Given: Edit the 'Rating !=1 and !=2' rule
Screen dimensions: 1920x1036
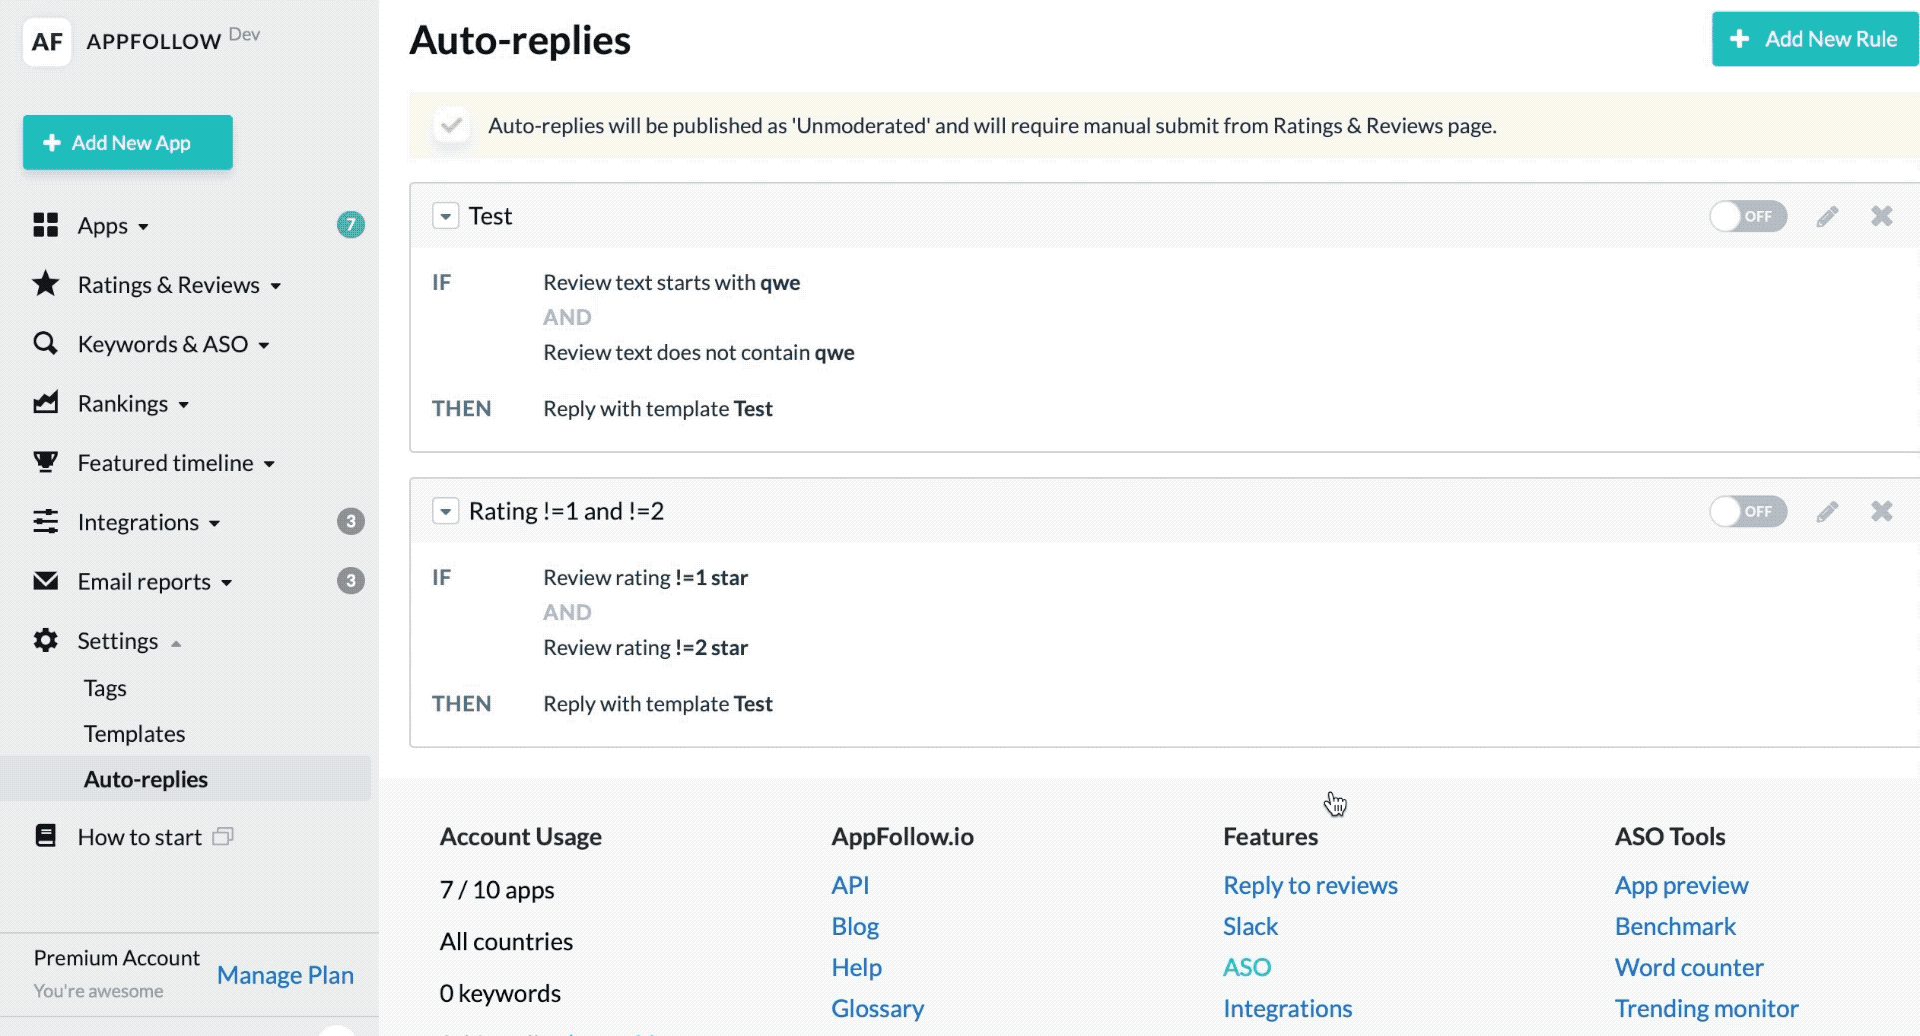Looking at the screenshot, I should point(1827,511).
